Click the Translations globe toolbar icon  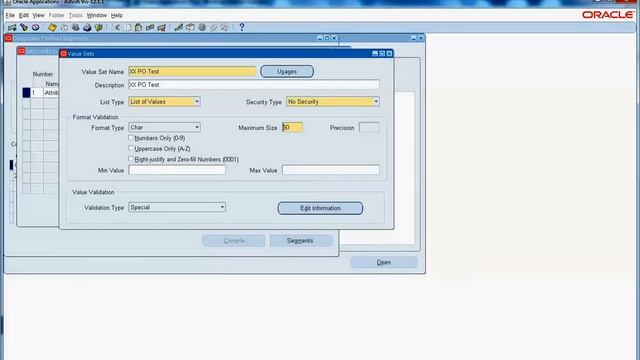click(202, 27)
